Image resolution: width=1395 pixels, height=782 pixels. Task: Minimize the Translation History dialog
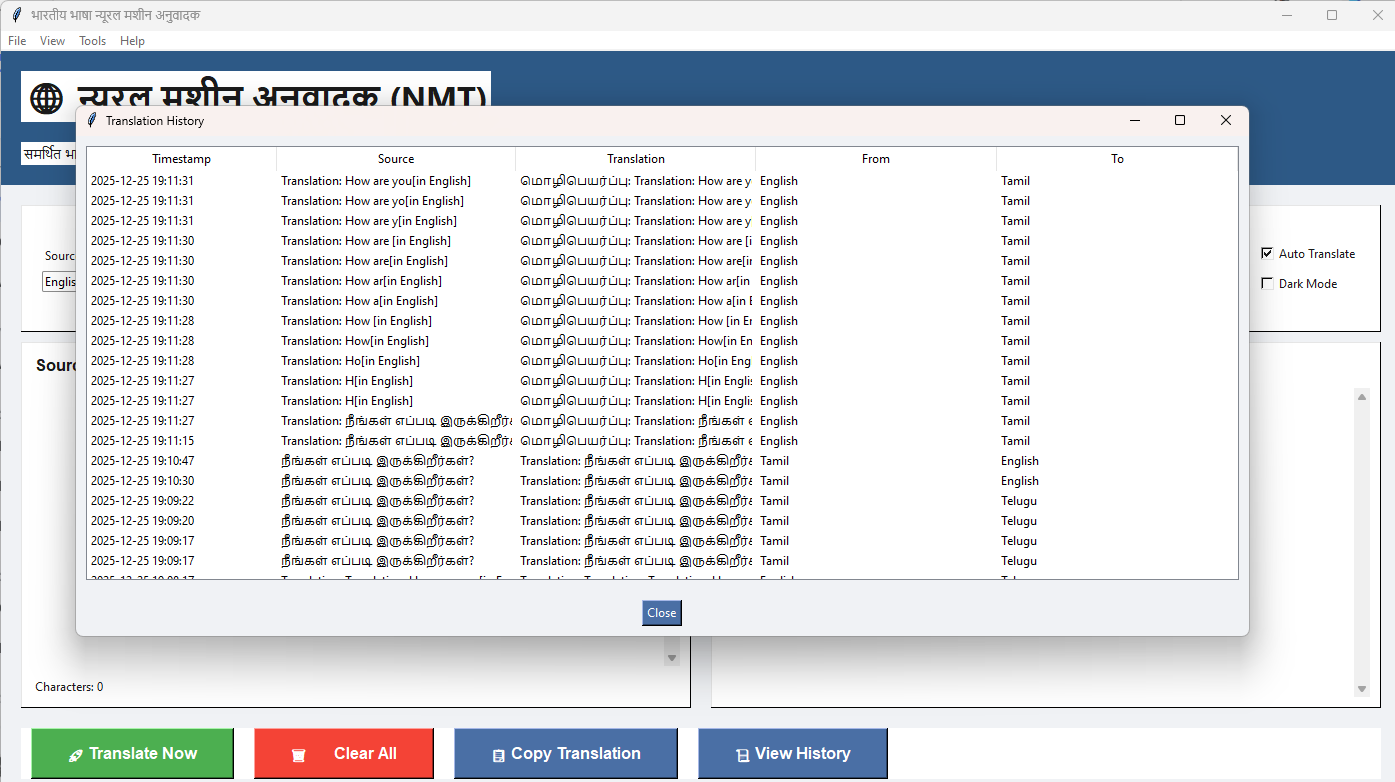[1135, 120]
